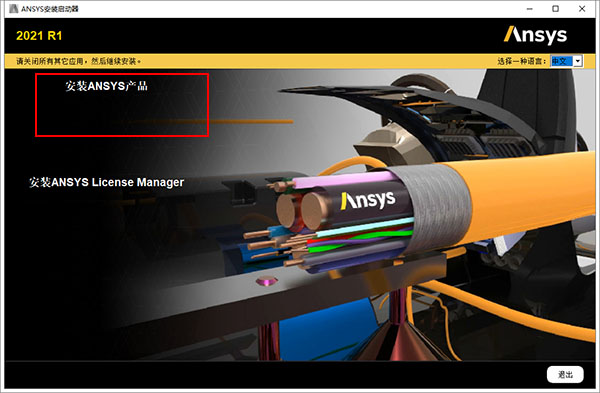Image resolution: width=600 pixels, height=393 pixels.
Task: Click the 选择一种语言 label
Action: pos(522,61)
